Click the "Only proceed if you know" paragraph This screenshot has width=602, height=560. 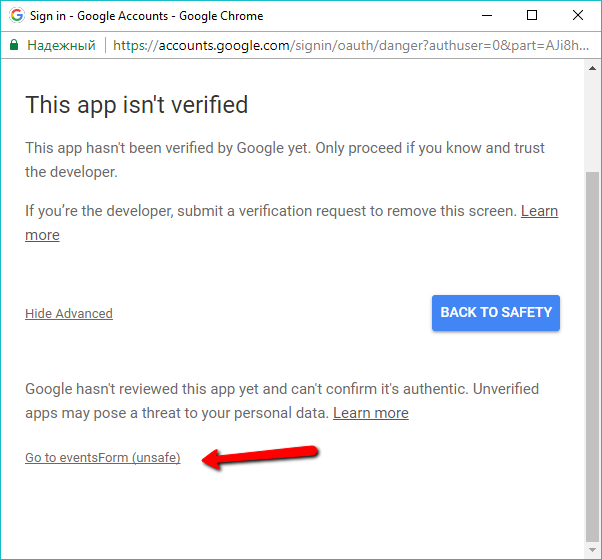click(x=285, y=159)
